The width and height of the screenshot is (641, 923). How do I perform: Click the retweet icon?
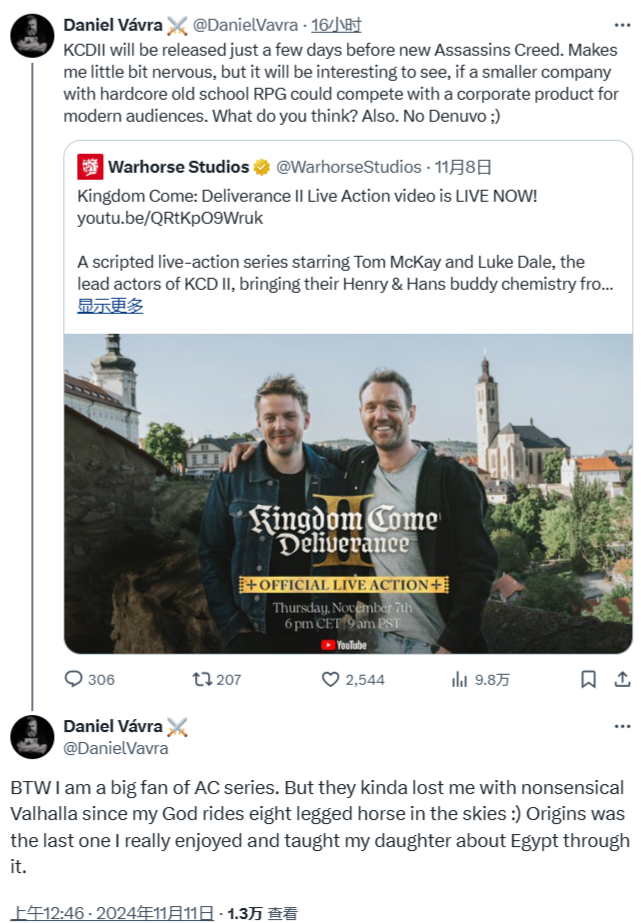pos(202,679)
